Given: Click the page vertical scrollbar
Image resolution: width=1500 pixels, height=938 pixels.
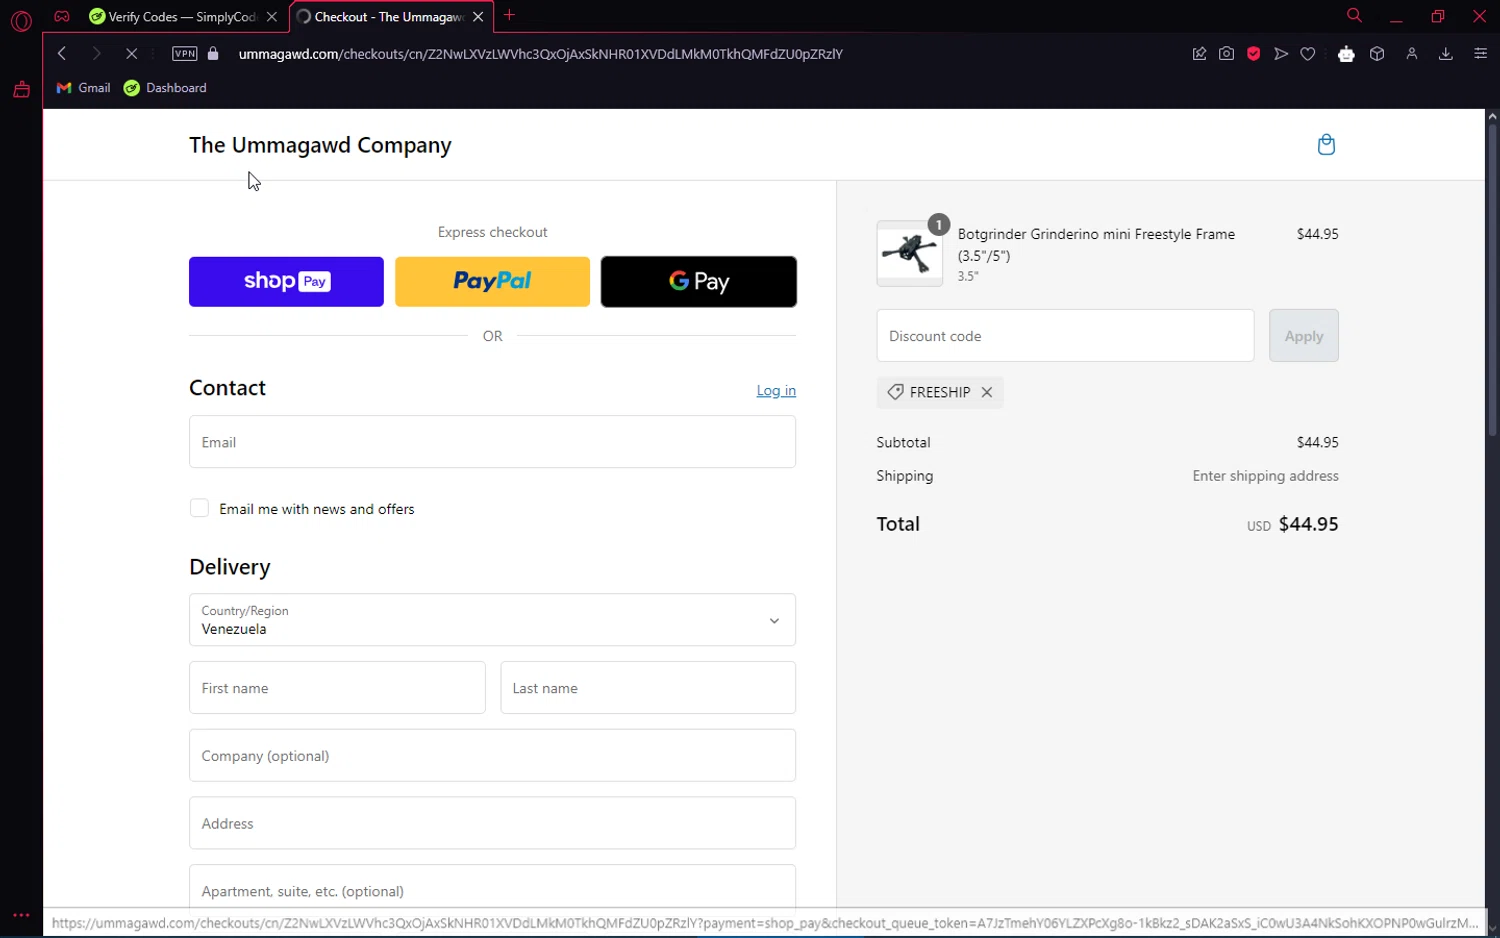Looking at the screenshot, I should coord(1492,280).
